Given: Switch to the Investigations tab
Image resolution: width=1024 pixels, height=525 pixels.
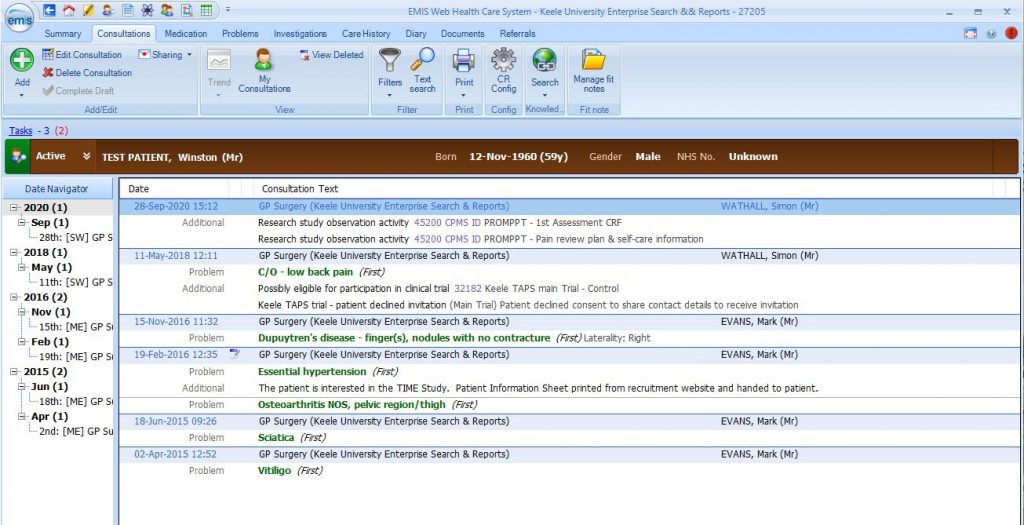Looking at the screenshot, I should pyautogui.click(x=300, y=34).
